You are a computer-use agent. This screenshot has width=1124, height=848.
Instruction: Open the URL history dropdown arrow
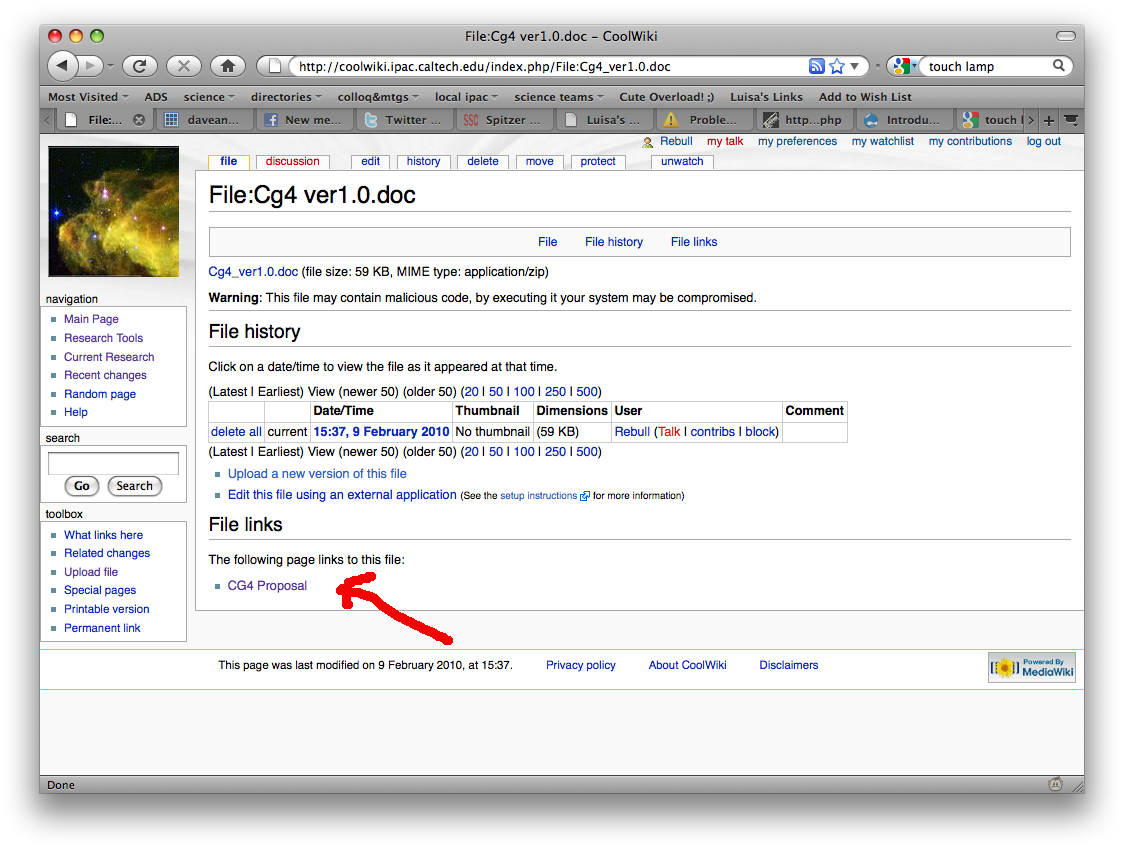click(855, 67)
